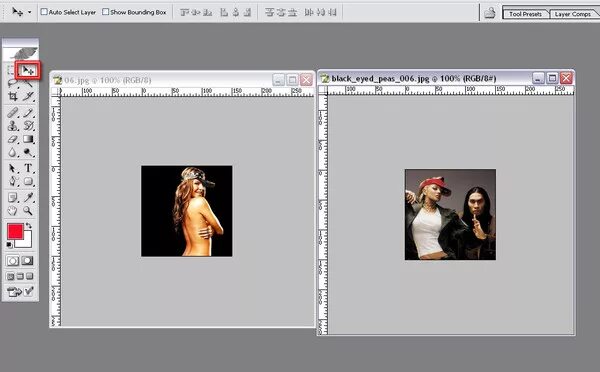This screenshot has width=600, height=372.
Task: Select the Lasso tool
Action: coord(12,83)
